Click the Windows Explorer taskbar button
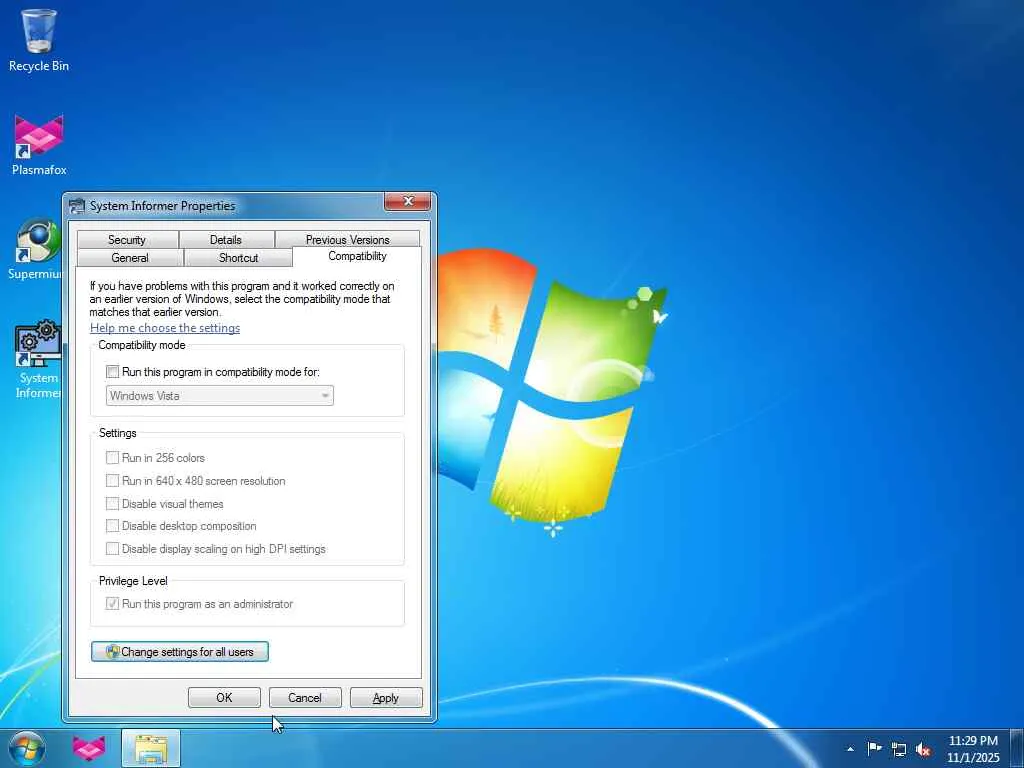 coord(151,748)
